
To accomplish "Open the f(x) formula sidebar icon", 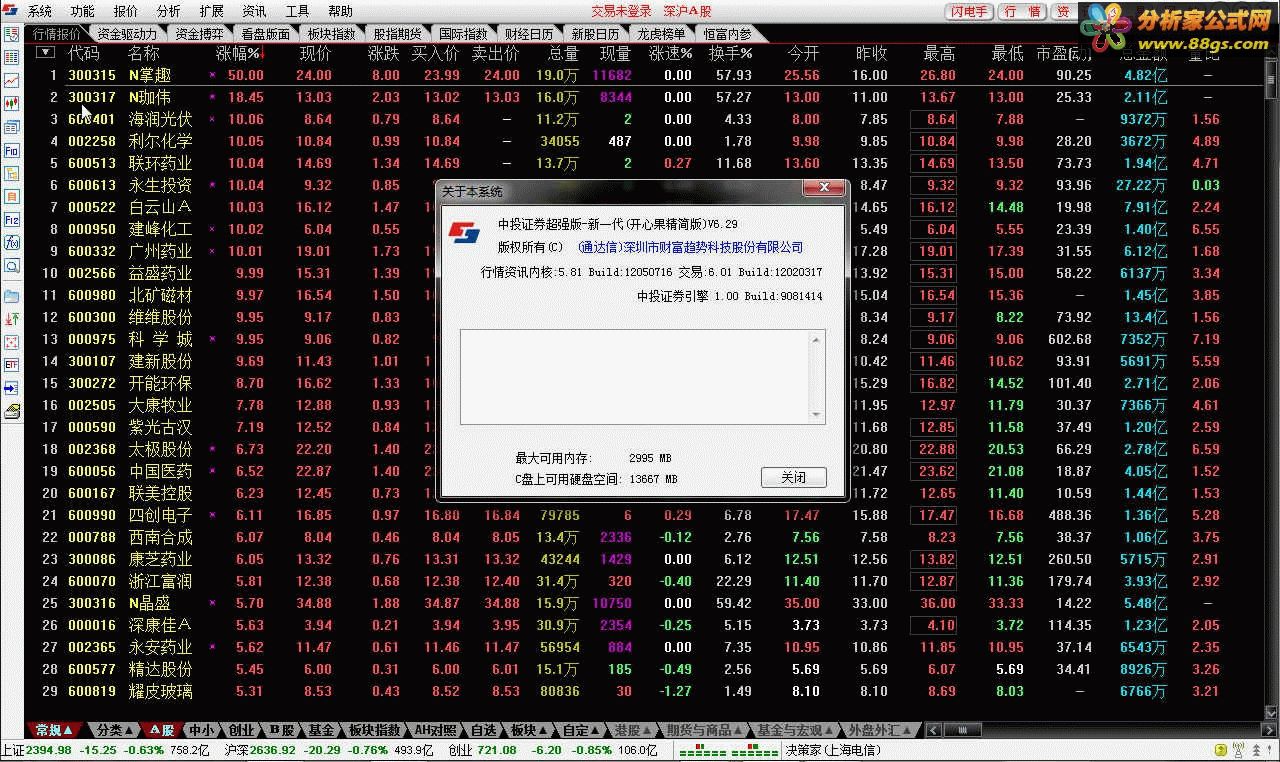I will coord(12,243).
